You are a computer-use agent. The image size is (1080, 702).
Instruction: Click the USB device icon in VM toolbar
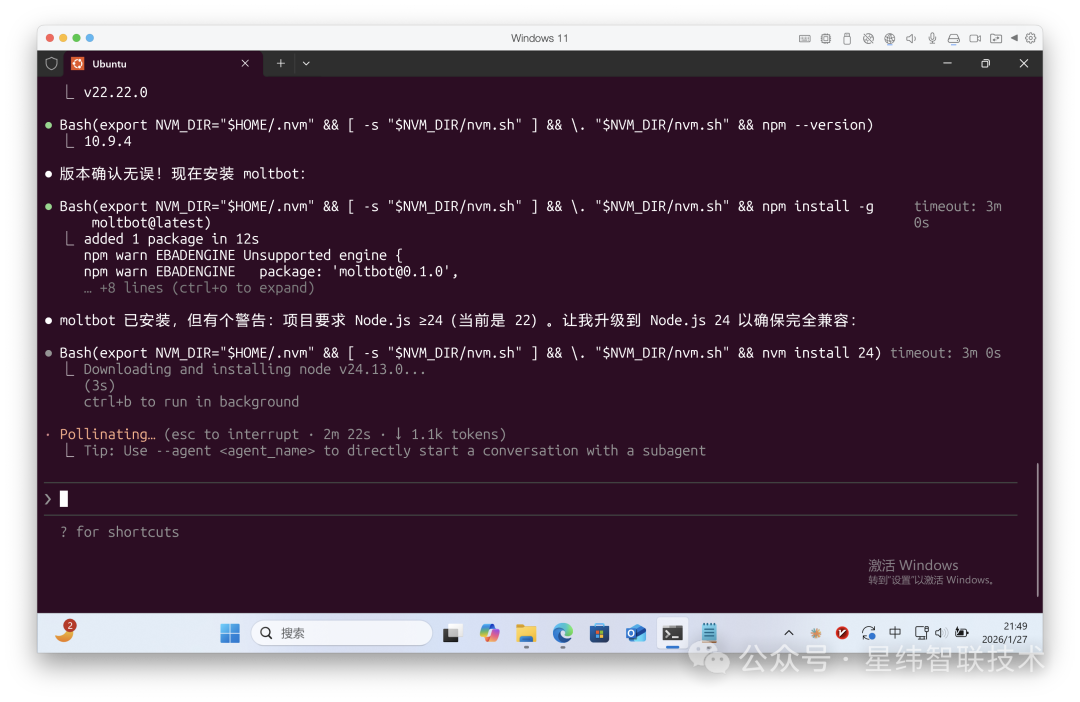coord(847,38)
